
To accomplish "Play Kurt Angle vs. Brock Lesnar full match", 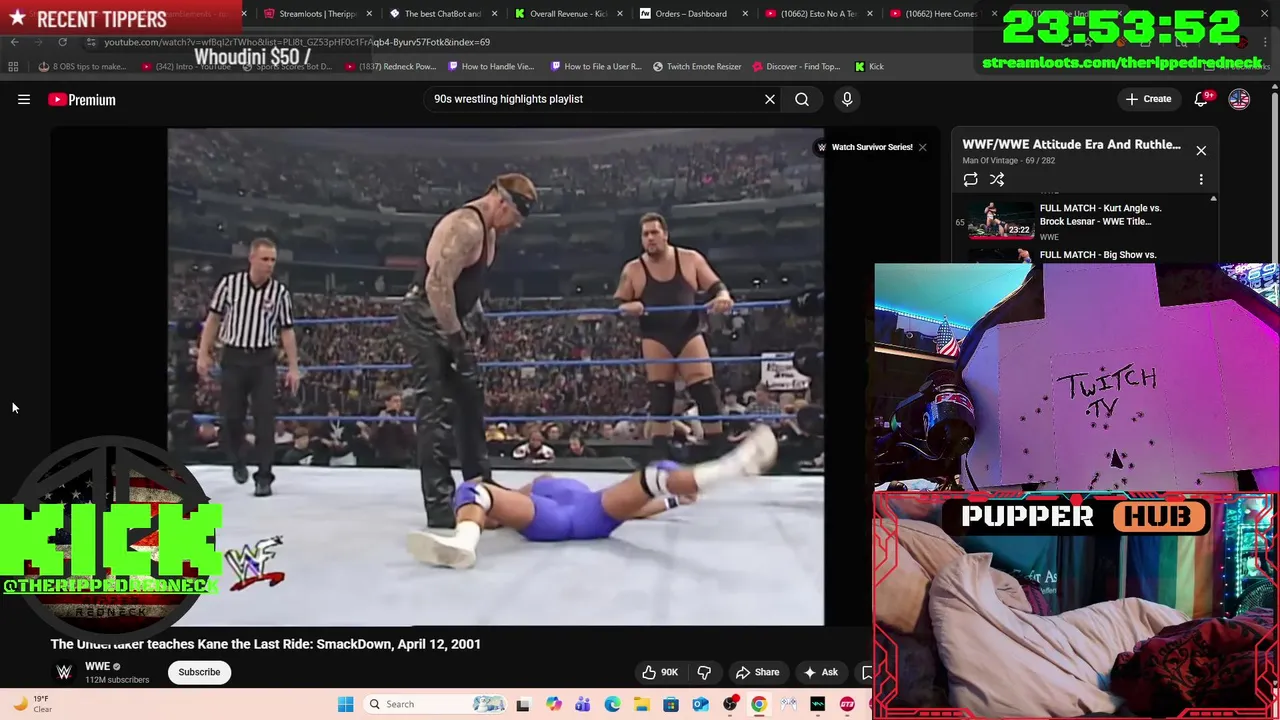I will pos(1085,222).
